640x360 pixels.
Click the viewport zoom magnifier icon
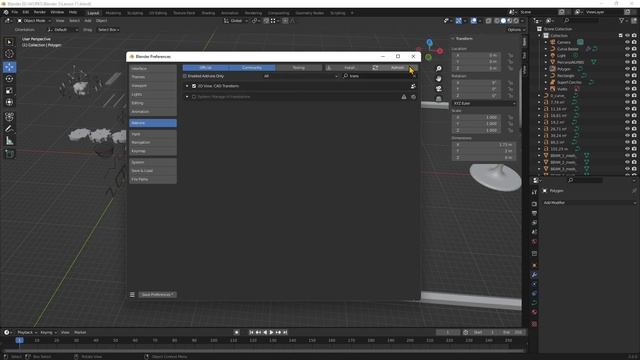pyautogui.click(x=439, y=69)
